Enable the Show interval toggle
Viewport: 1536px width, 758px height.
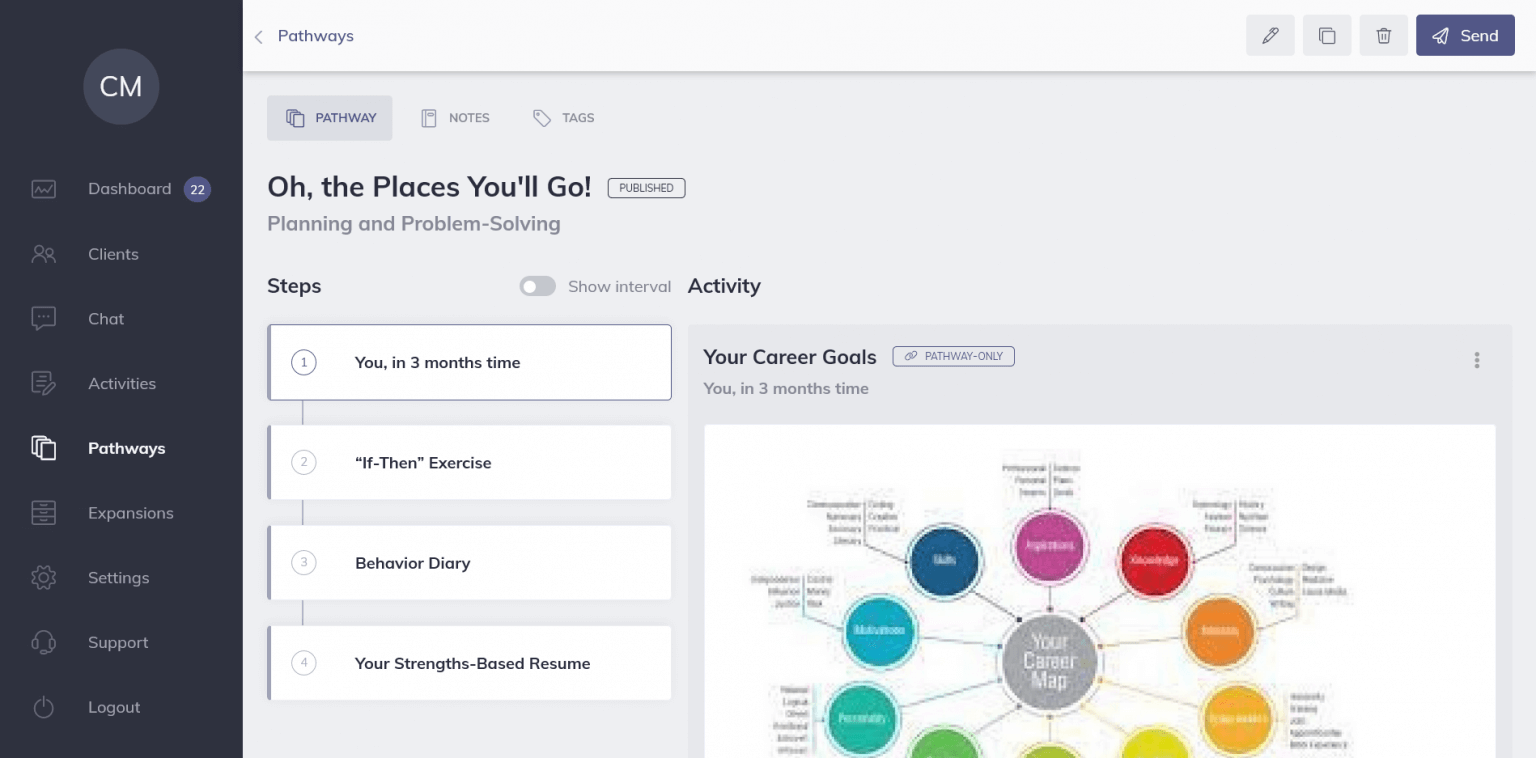537,286
